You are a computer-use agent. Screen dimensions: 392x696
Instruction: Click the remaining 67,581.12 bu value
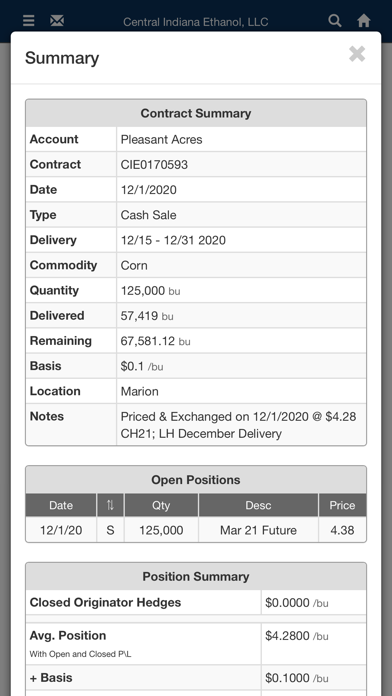click(x=155, y=341)
